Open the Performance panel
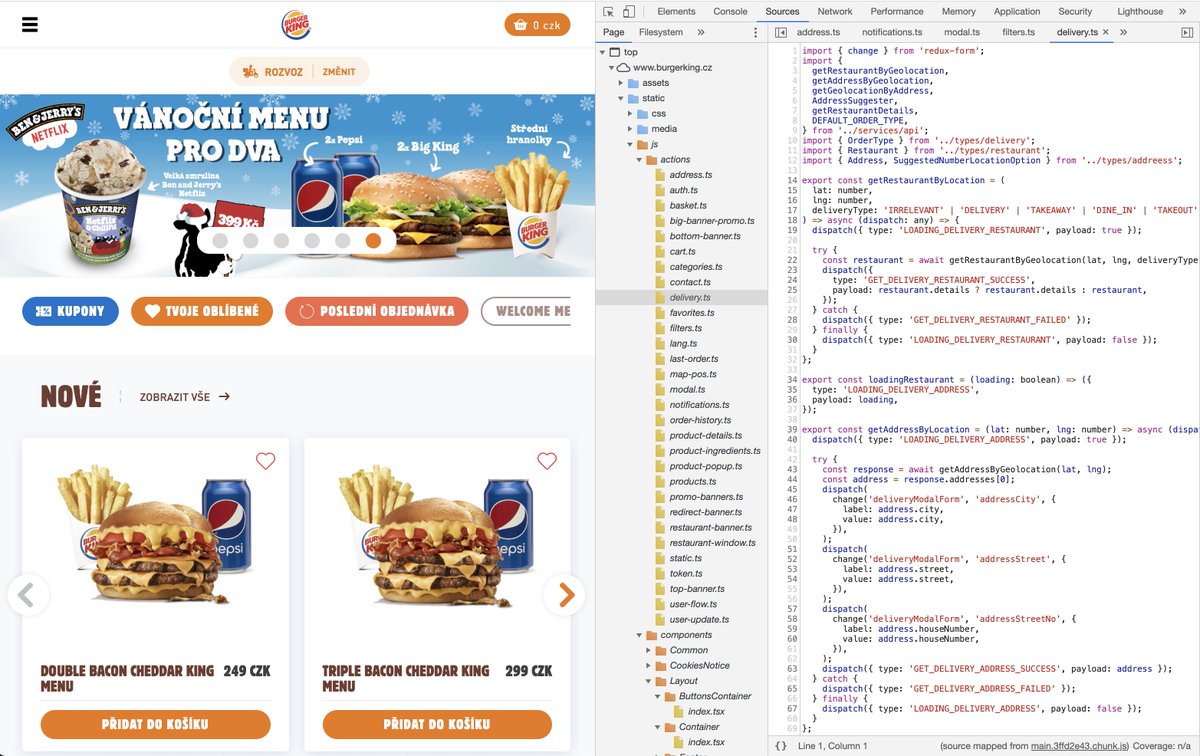Screen dimensions: 1200x756 pos(897,11)
